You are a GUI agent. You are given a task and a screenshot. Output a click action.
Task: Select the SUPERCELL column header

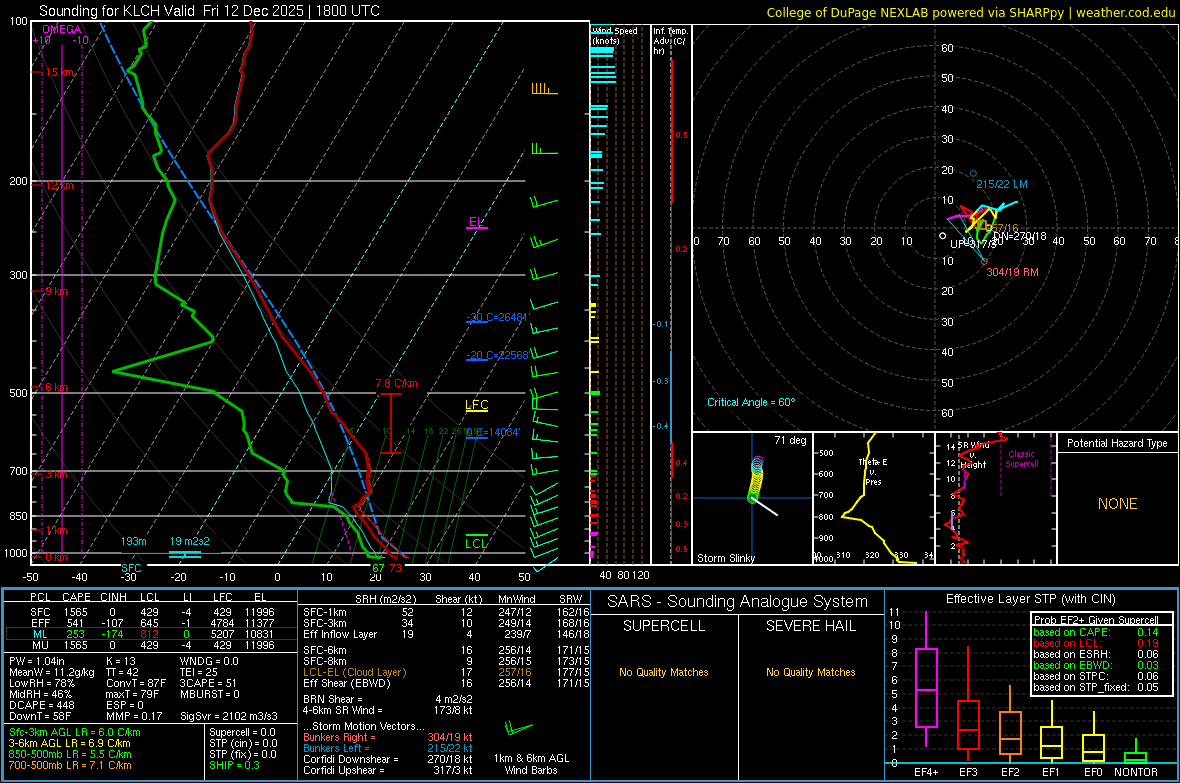[664, 626]
